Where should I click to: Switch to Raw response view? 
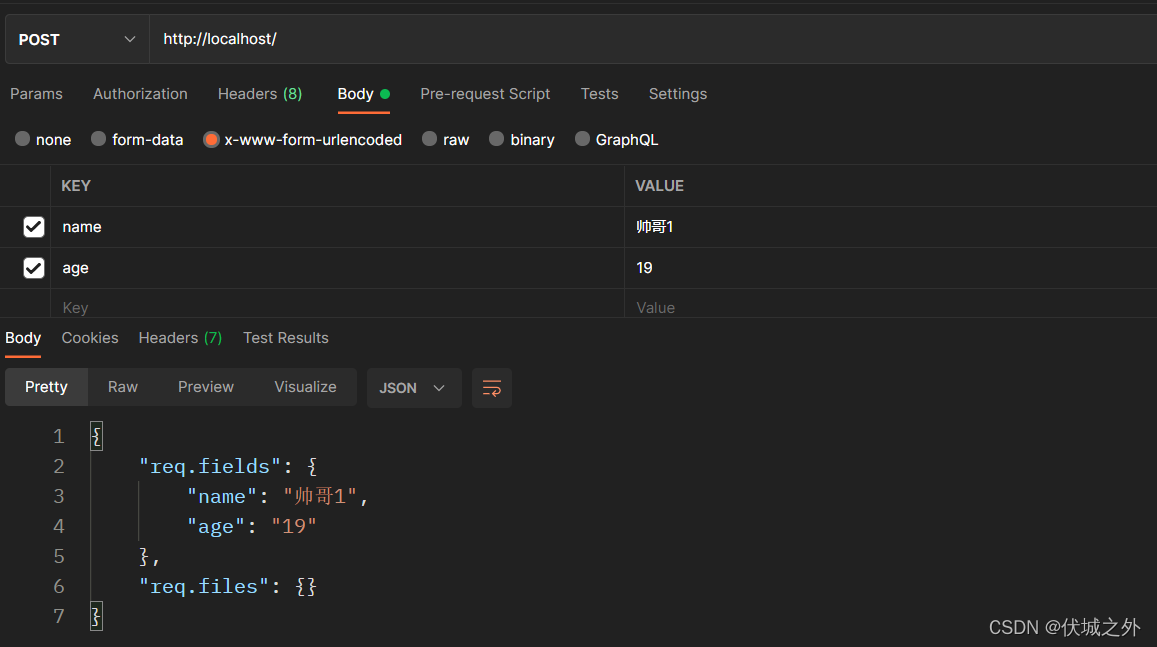[122, 386]
